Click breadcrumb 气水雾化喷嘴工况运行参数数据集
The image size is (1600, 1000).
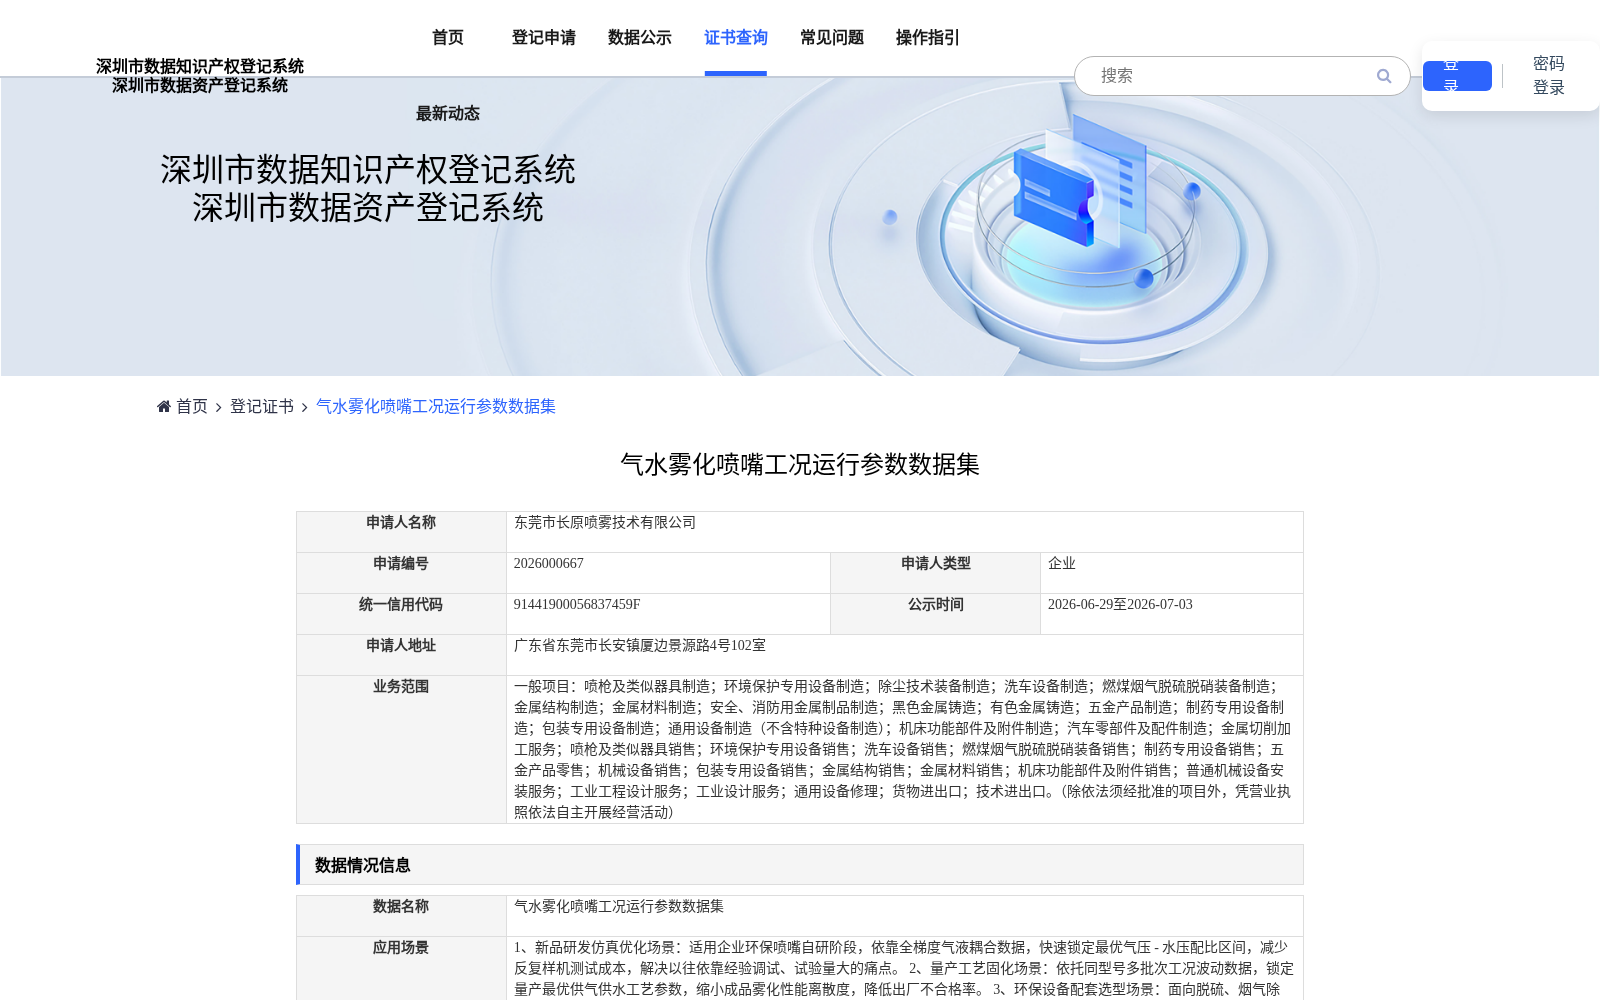point(436,406)
